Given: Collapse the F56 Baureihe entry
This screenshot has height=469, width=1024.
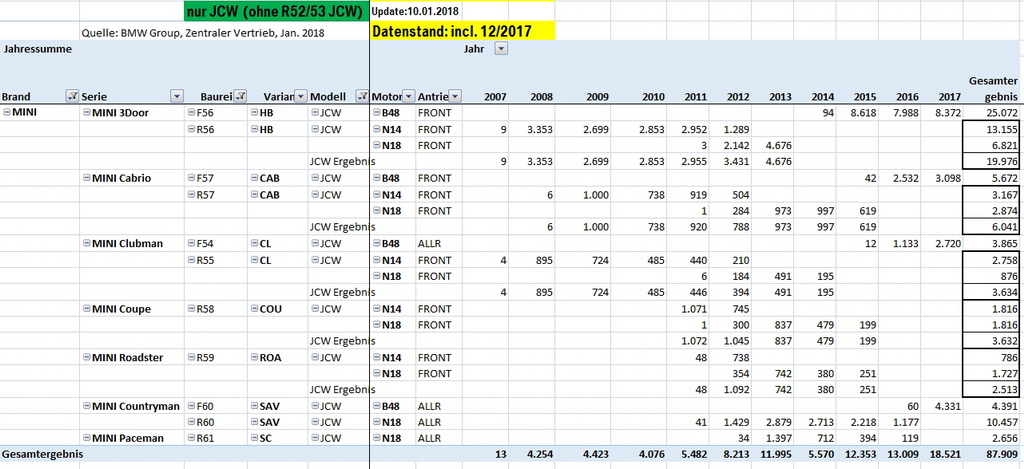Looking at the screenshot, I should (x=191, y=112).
